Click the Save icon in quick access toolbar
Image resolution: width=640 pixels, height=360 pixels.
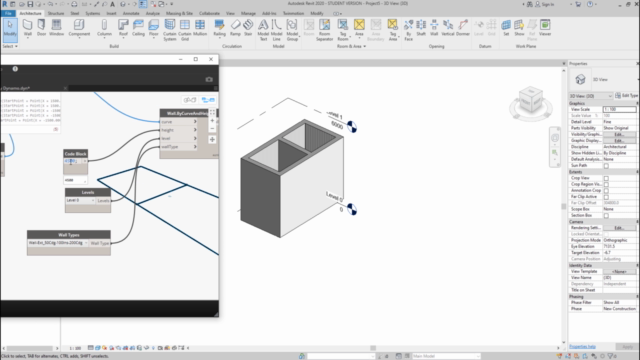(x=30, y=4)
